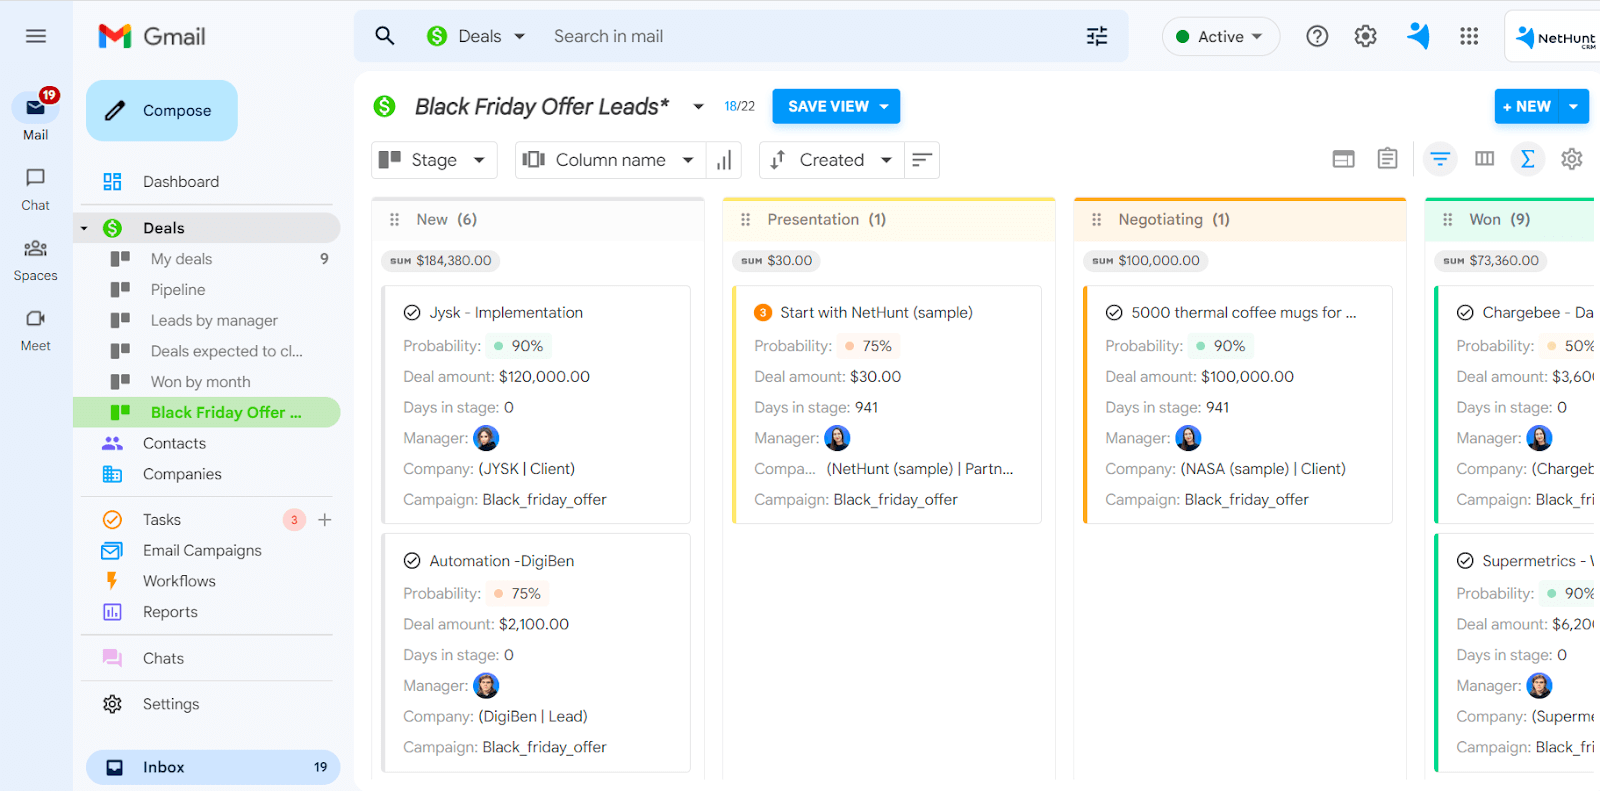Toggle check circle on Automation -DigiBen card
This screenshot has width=1600, height=791.
412,561
